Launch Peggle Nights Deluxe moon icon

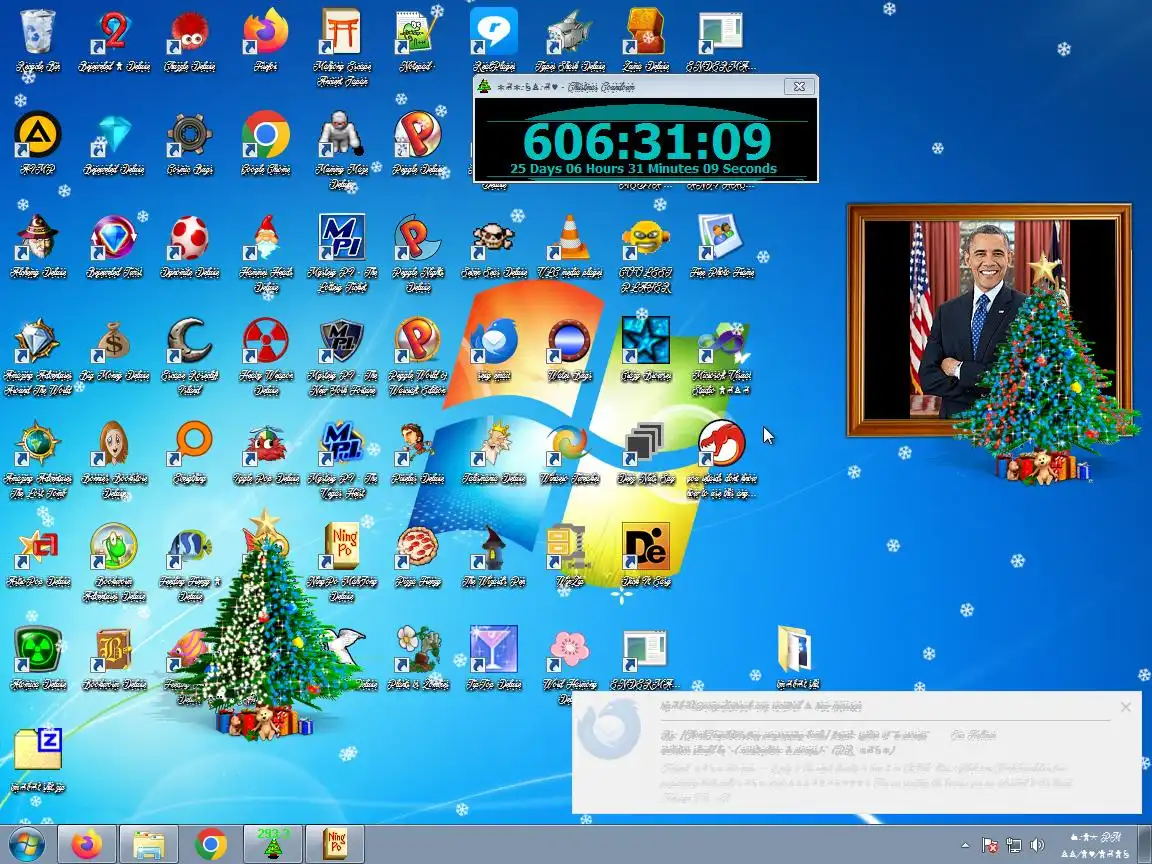pos(417,238)
